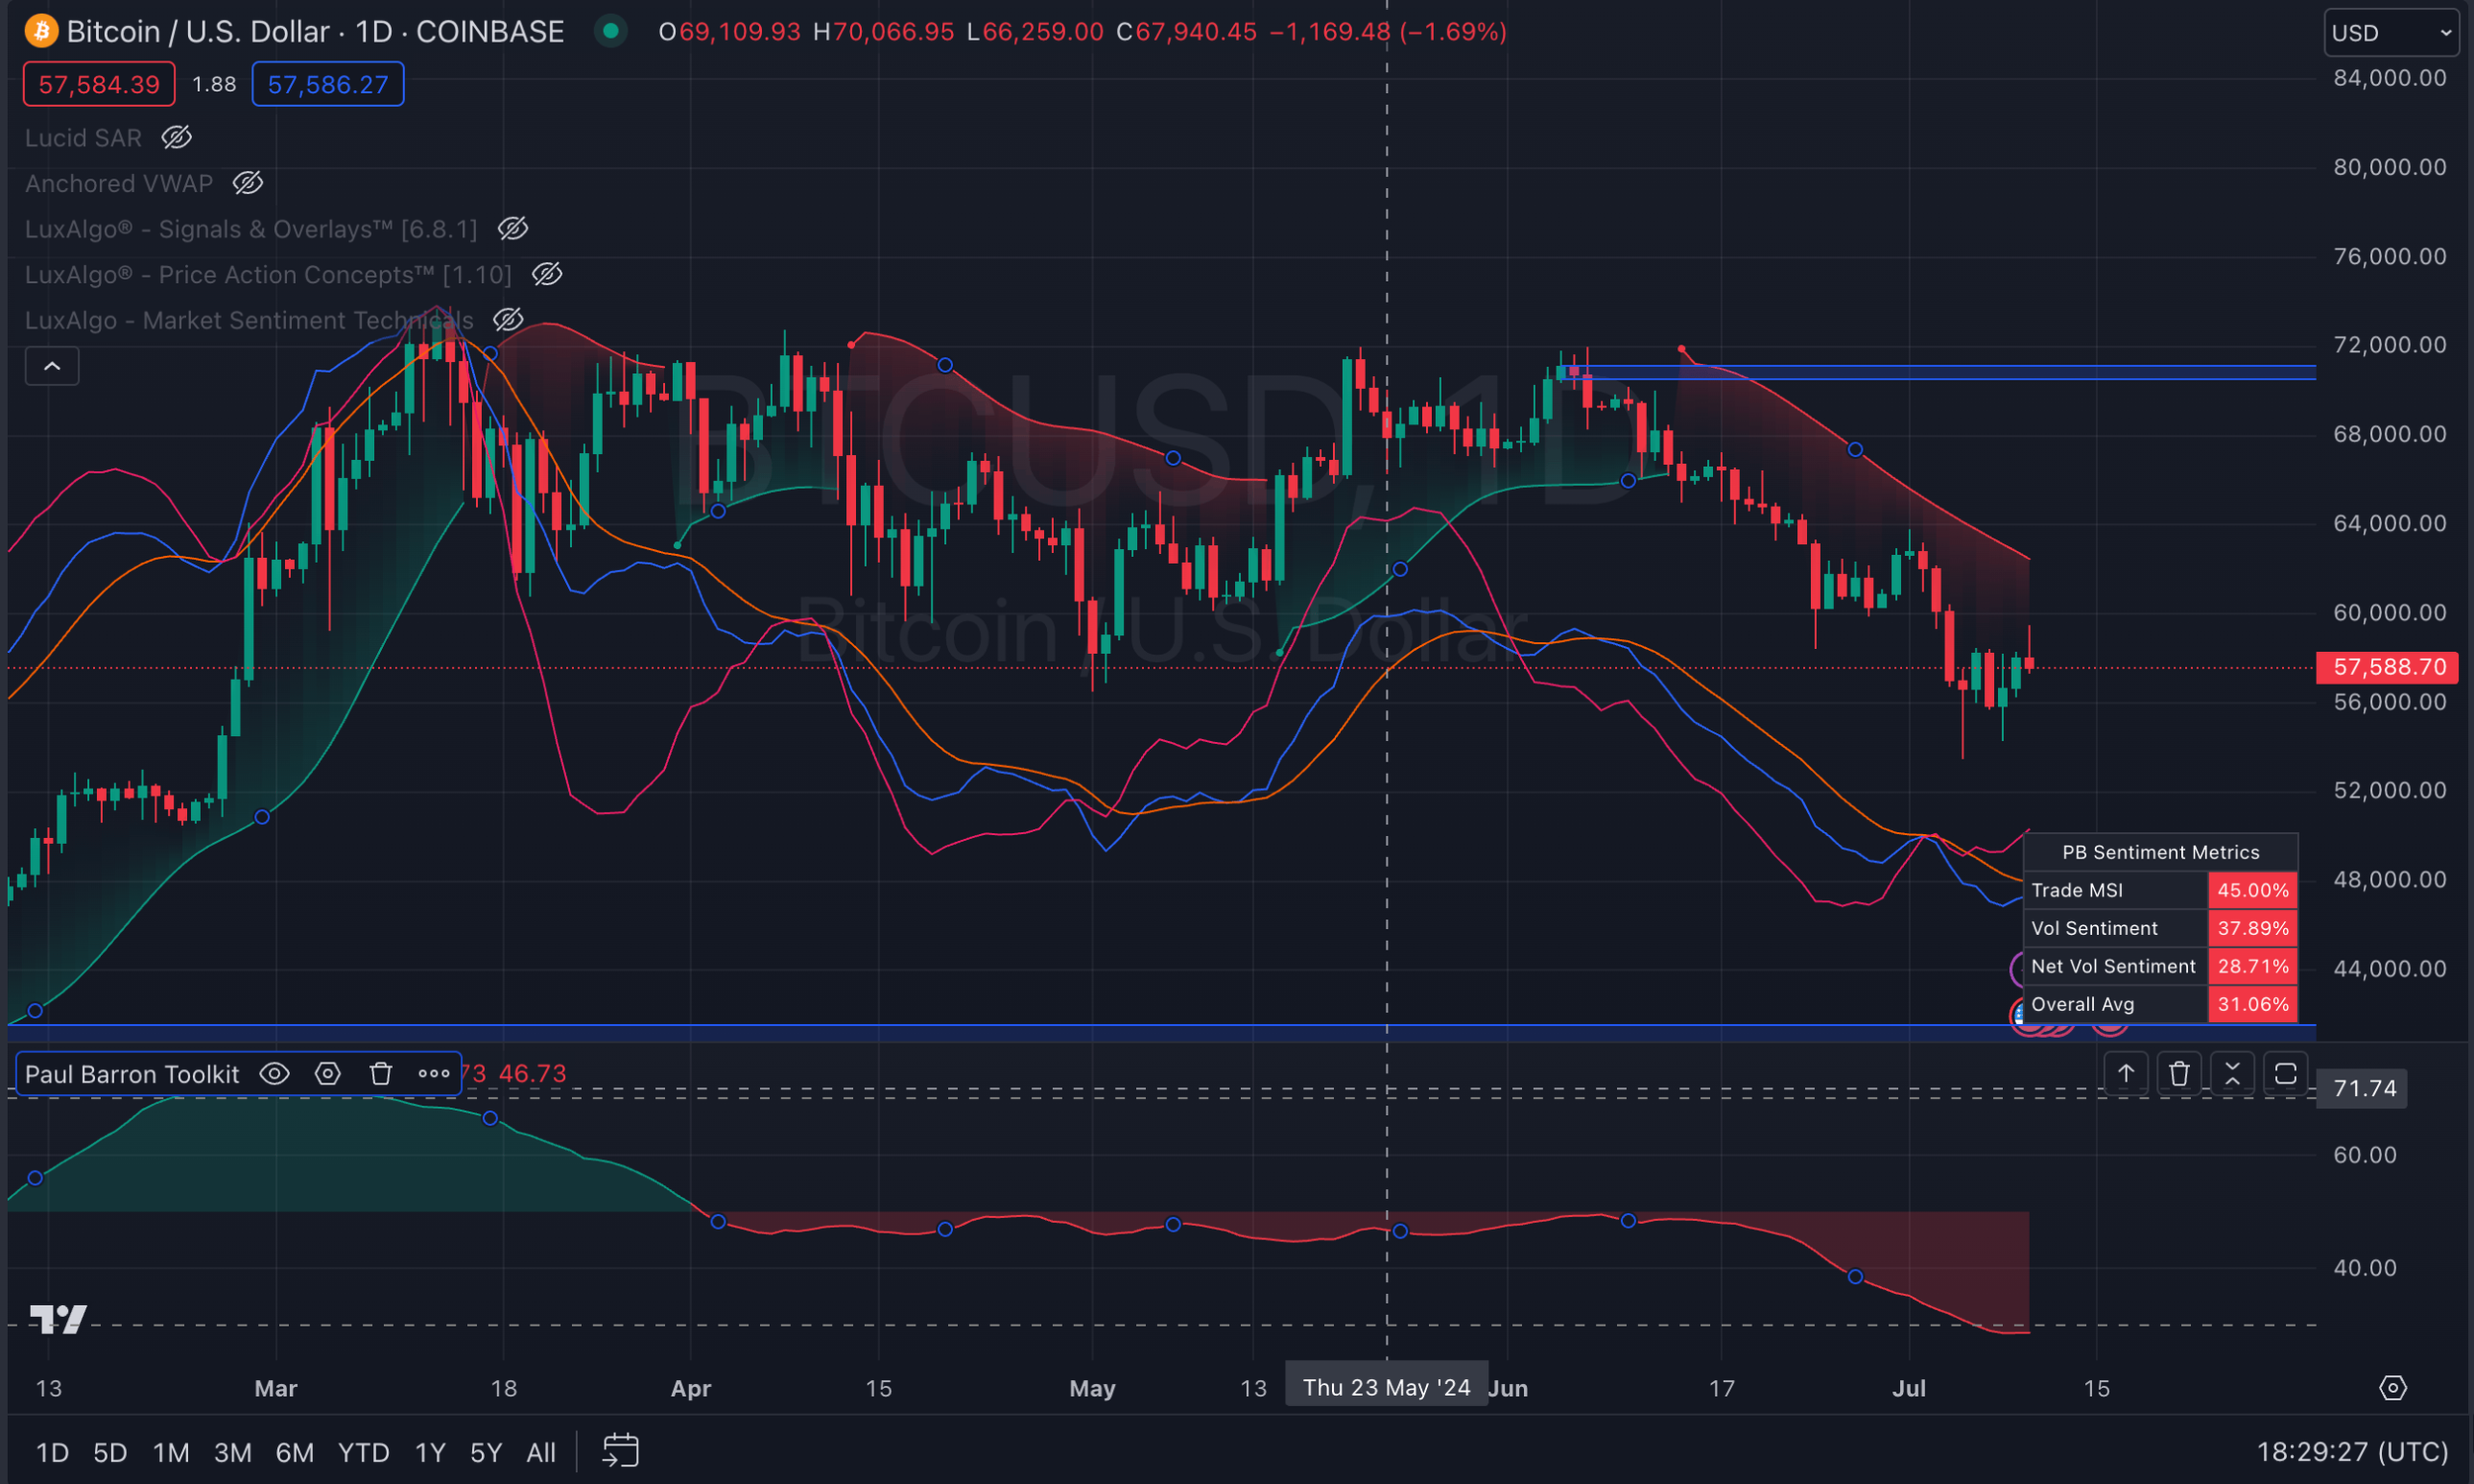Move the indicator pane up
This screenshot has height=1484, width=2474.
[2125, 1074]
